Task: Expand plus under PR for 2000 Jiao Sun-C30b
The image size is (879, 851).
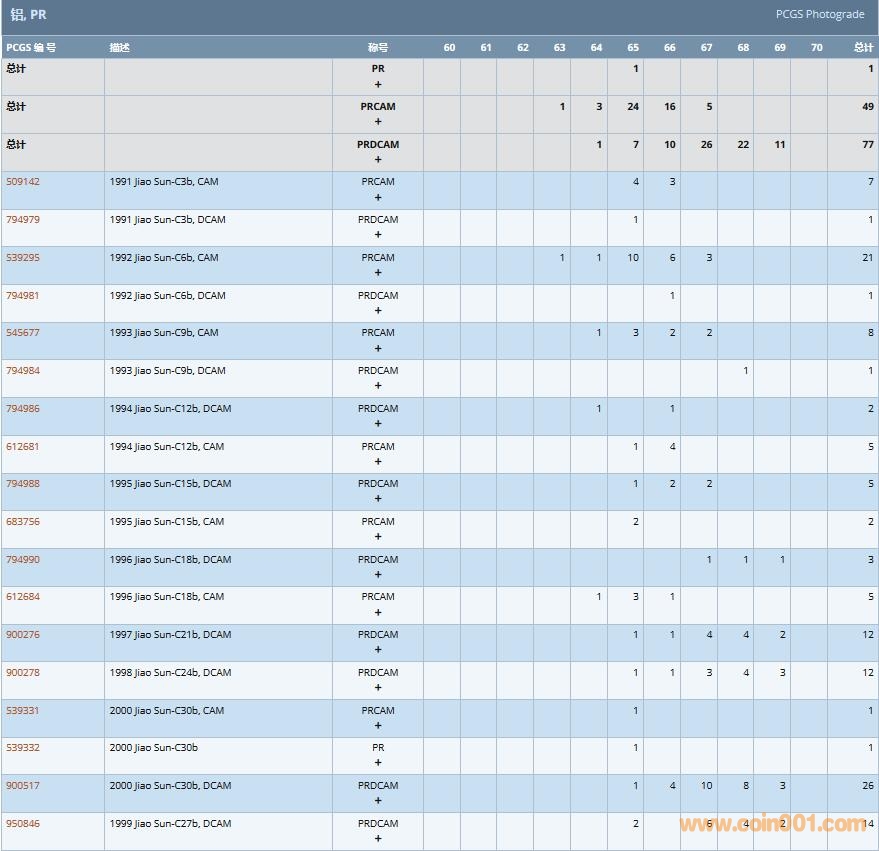Action: click(378, 763)
